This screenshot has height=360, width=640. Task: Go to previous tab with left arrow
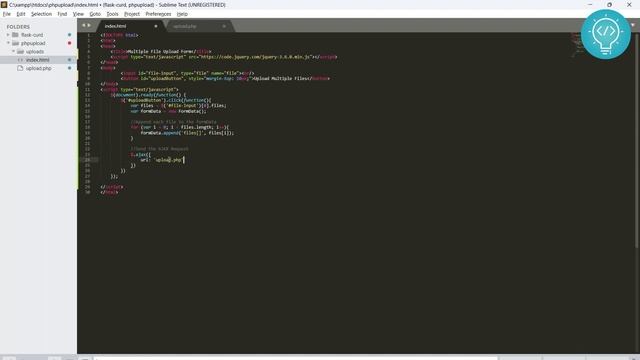(84, 25)
